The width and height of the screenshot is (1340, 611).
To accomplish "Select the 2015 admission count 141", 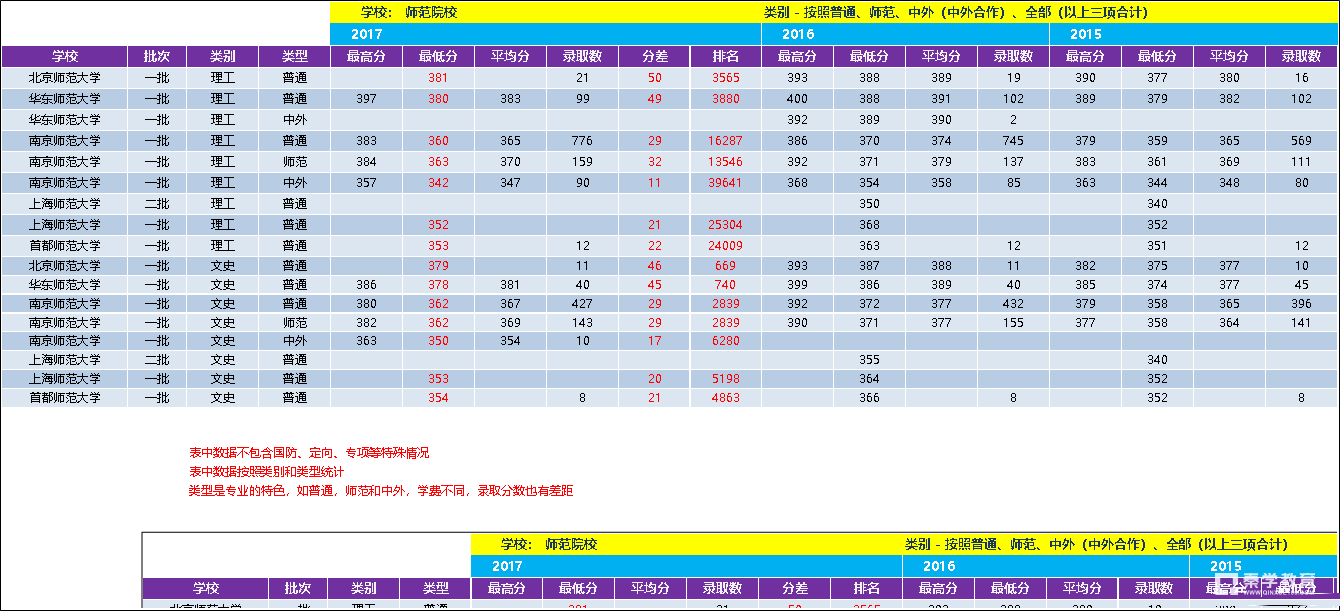I will tap(1301, 323).
